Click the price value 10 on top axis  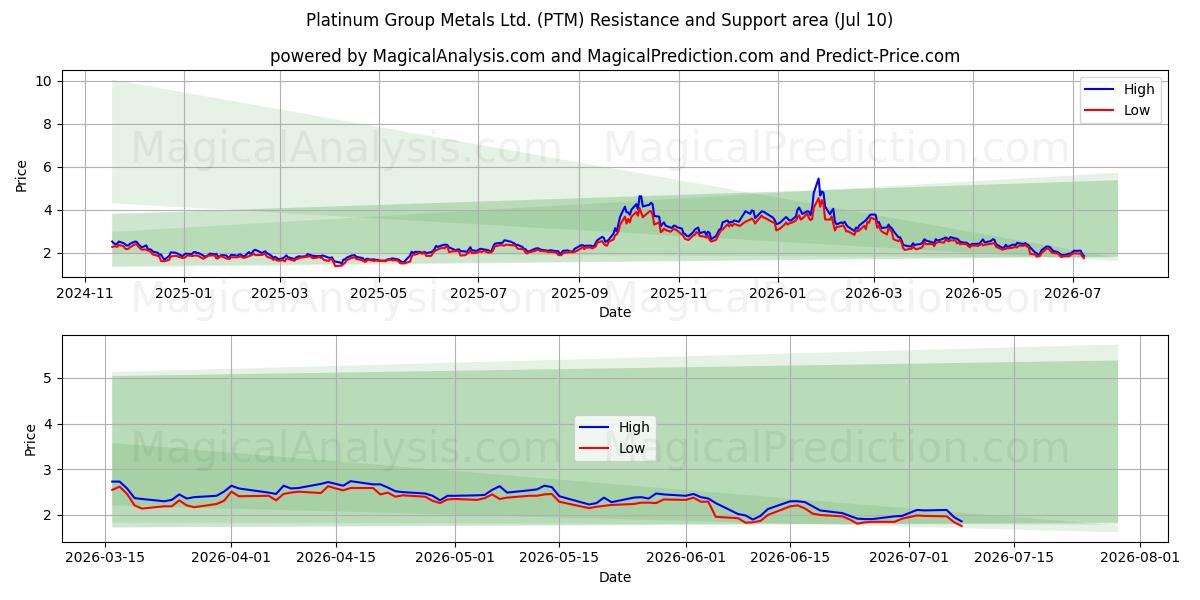46,81
